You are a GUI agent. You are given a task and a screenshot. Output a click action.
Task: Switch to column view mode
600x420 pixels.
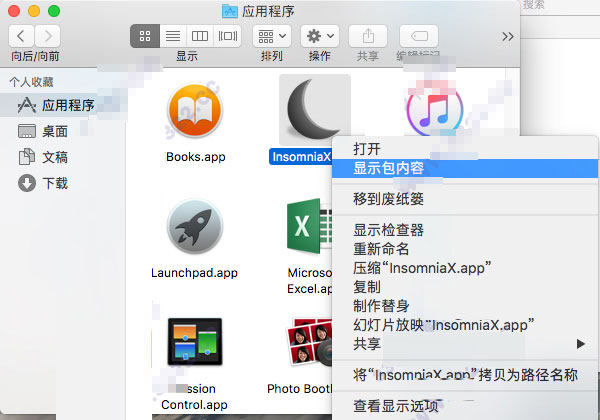(200, 36)
